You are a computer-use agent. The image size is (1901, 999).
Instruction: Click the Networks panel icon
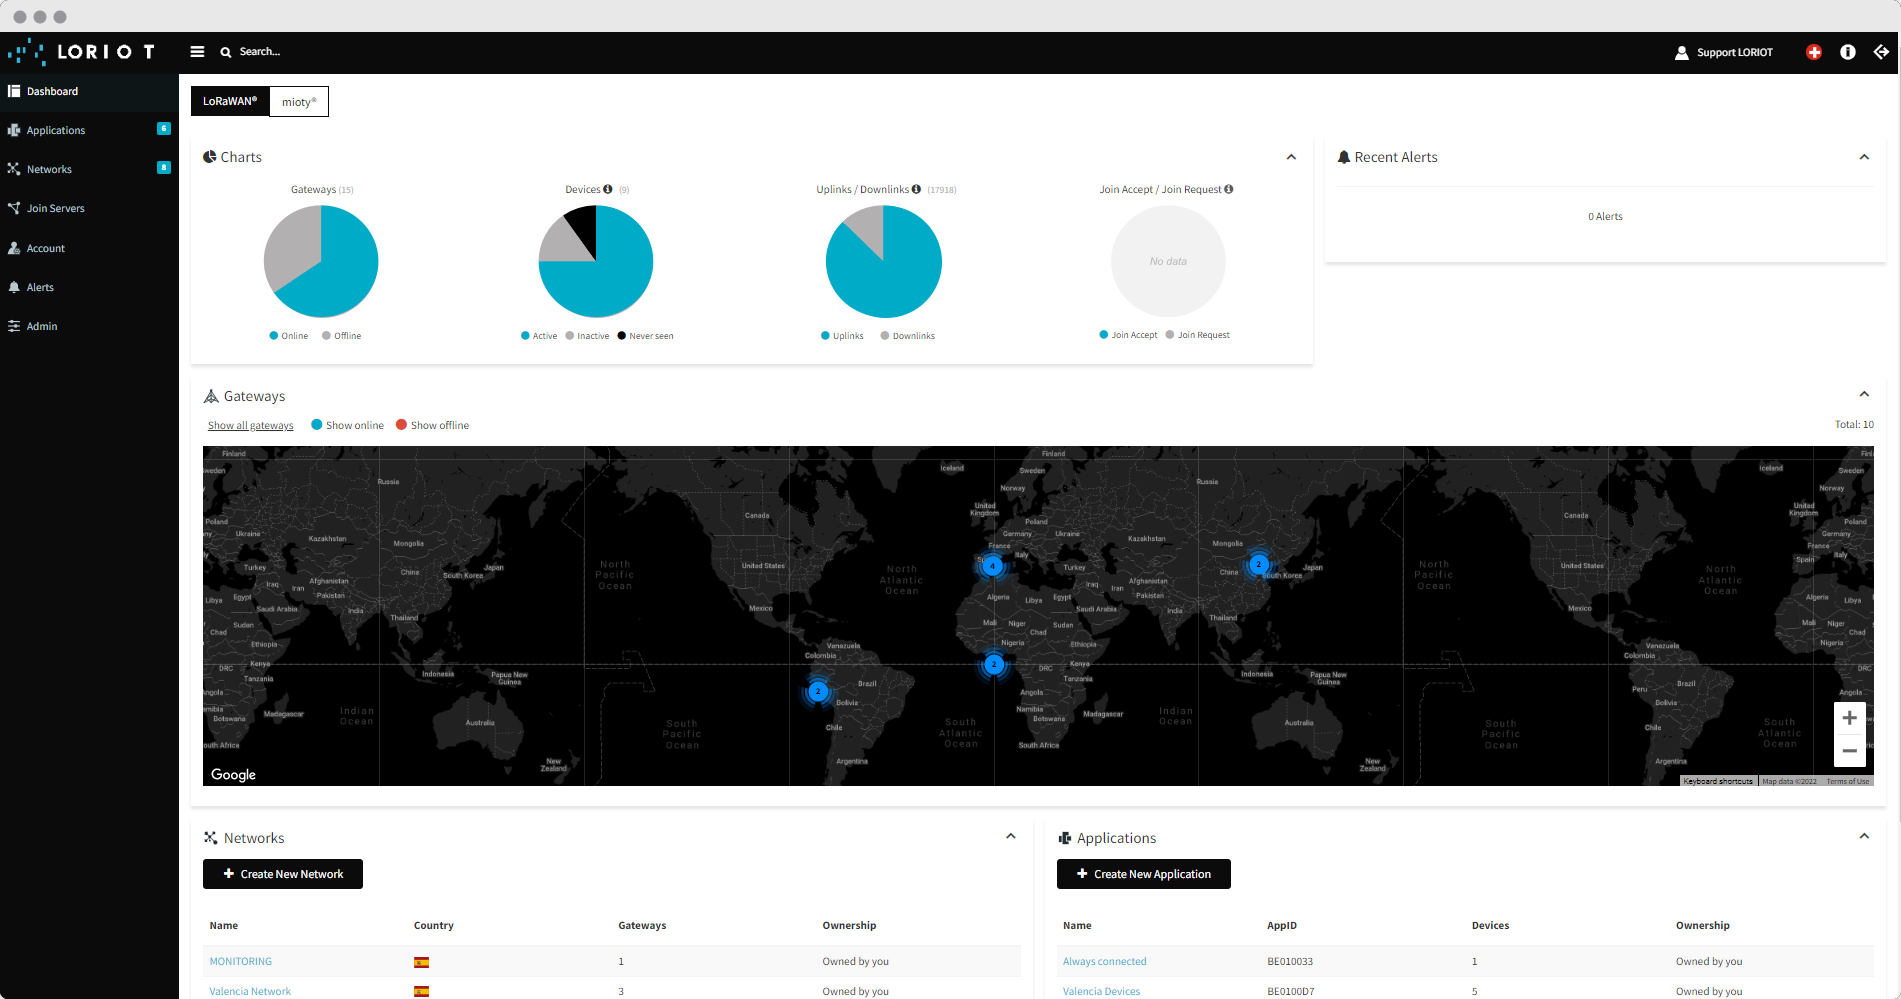click(x=211, y=838)
